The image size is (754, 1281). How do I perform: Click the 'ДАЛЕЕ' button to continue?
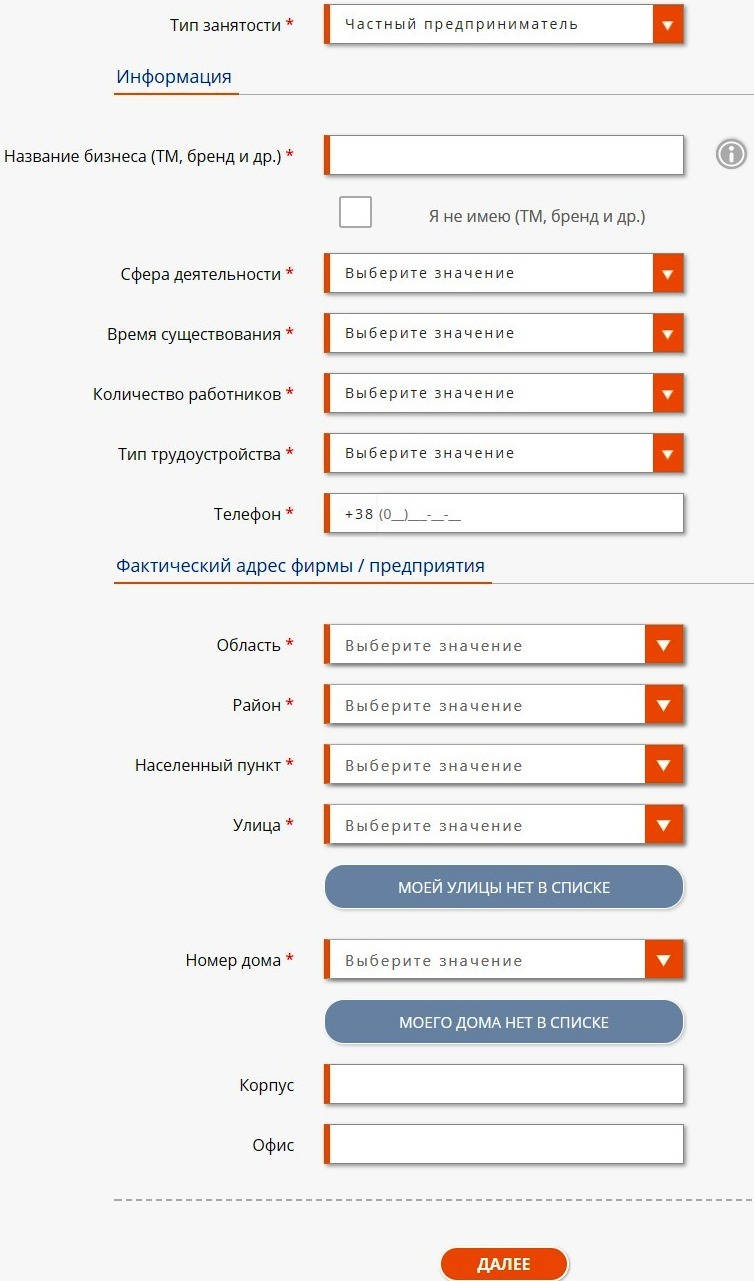505,1263
